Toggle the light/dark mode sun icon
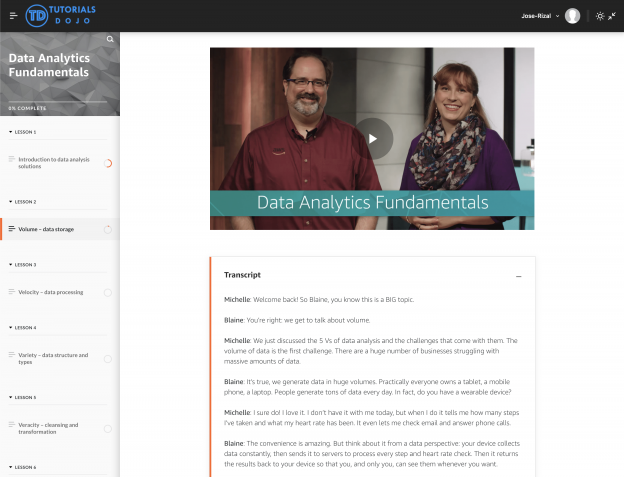 coord(599,16)
